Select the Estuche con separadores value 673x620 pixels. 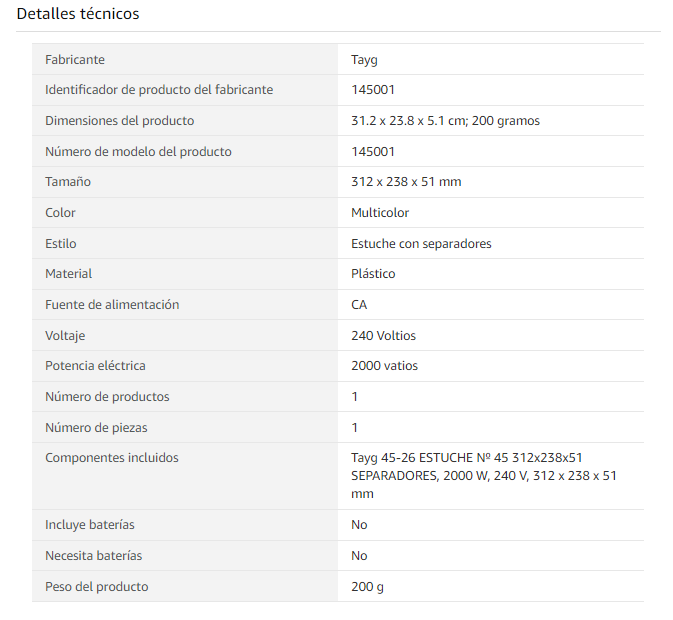421,243
